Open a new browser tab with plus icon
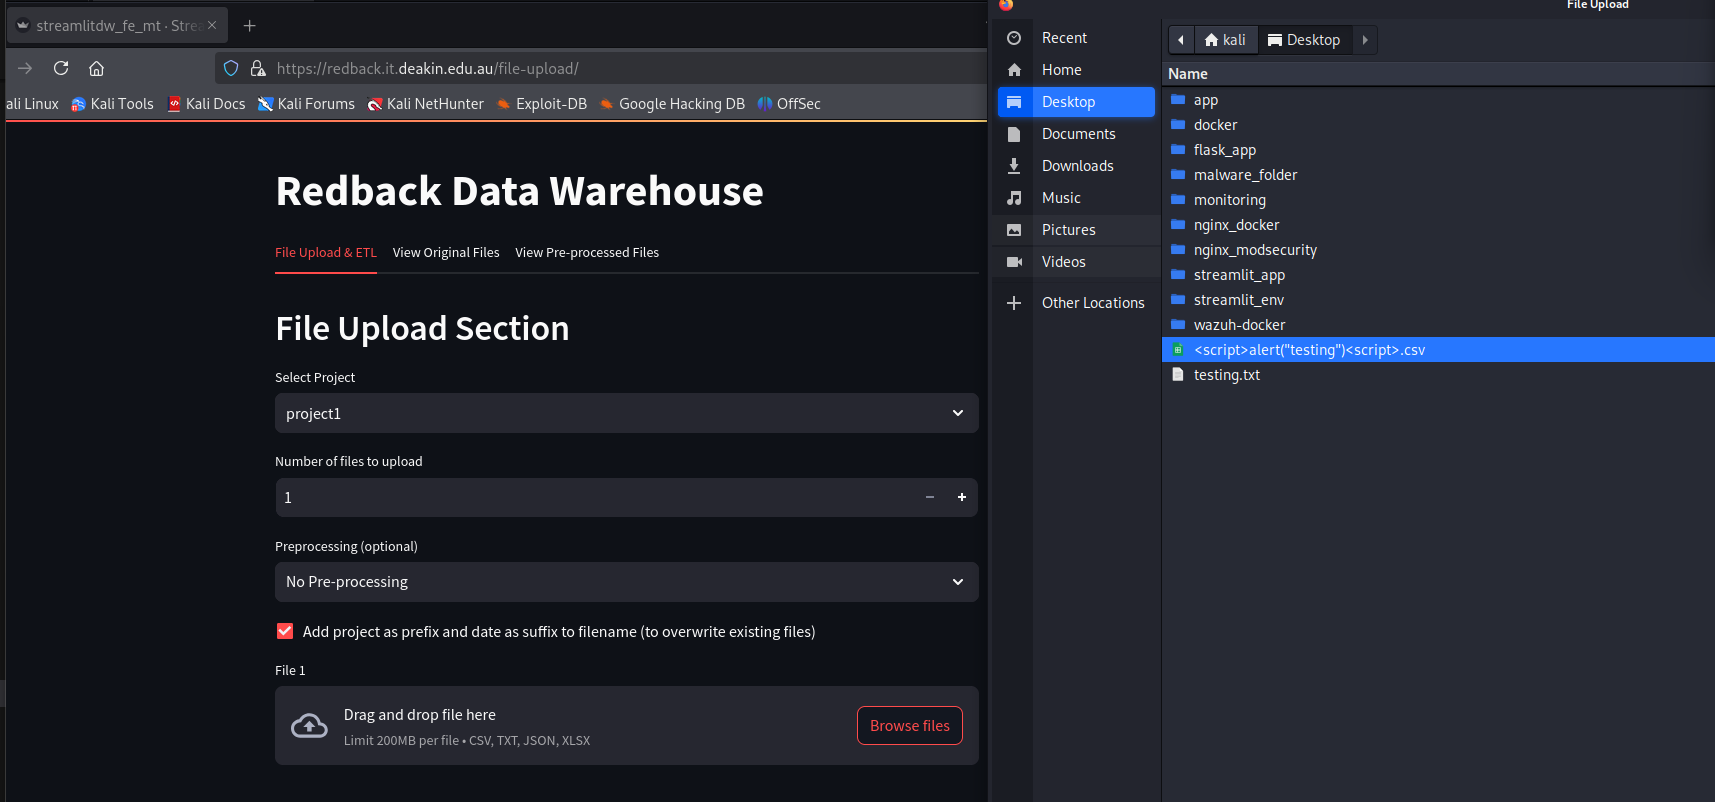The image size is (1715, 802). pyautogui.click(x=250, y=25)
